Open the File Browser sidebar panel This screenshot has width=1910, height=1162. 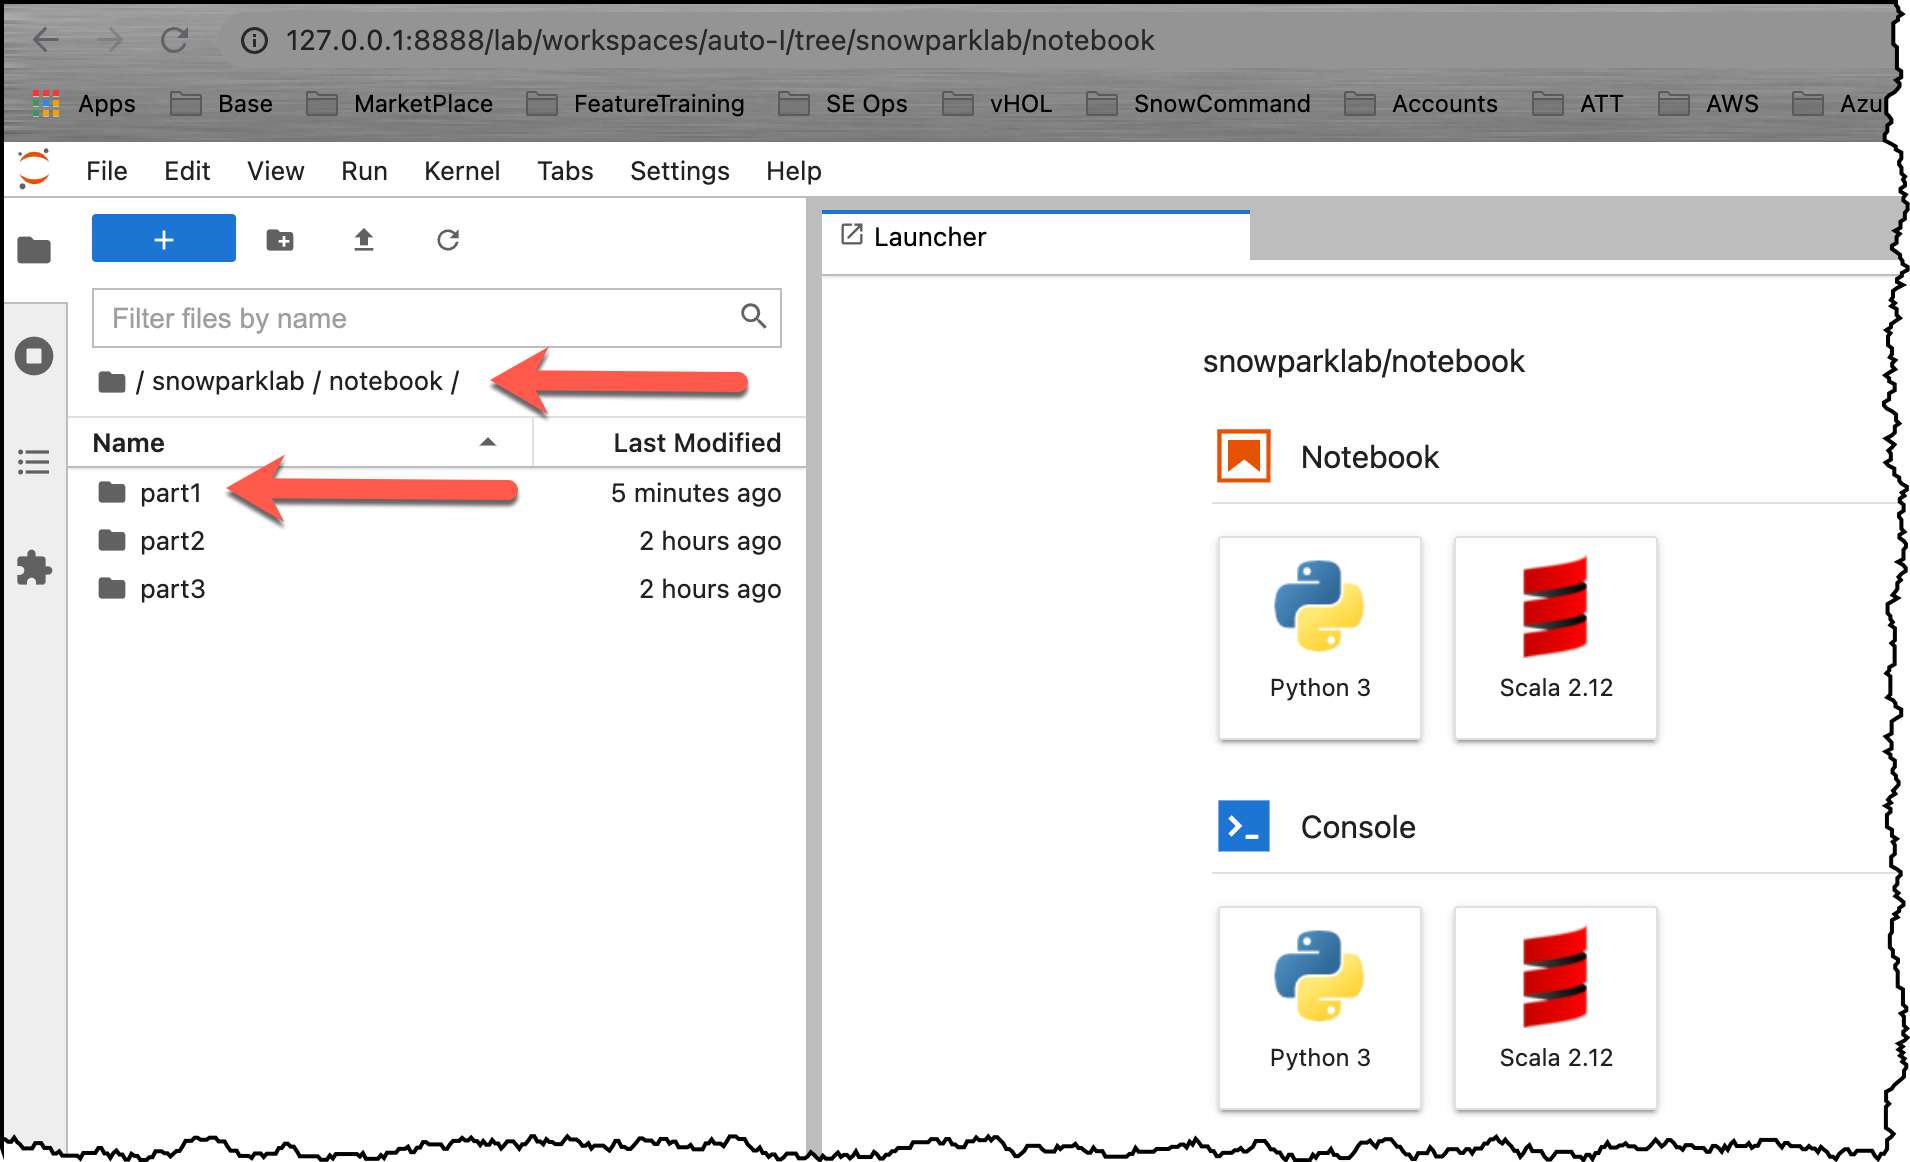point(34,250)
